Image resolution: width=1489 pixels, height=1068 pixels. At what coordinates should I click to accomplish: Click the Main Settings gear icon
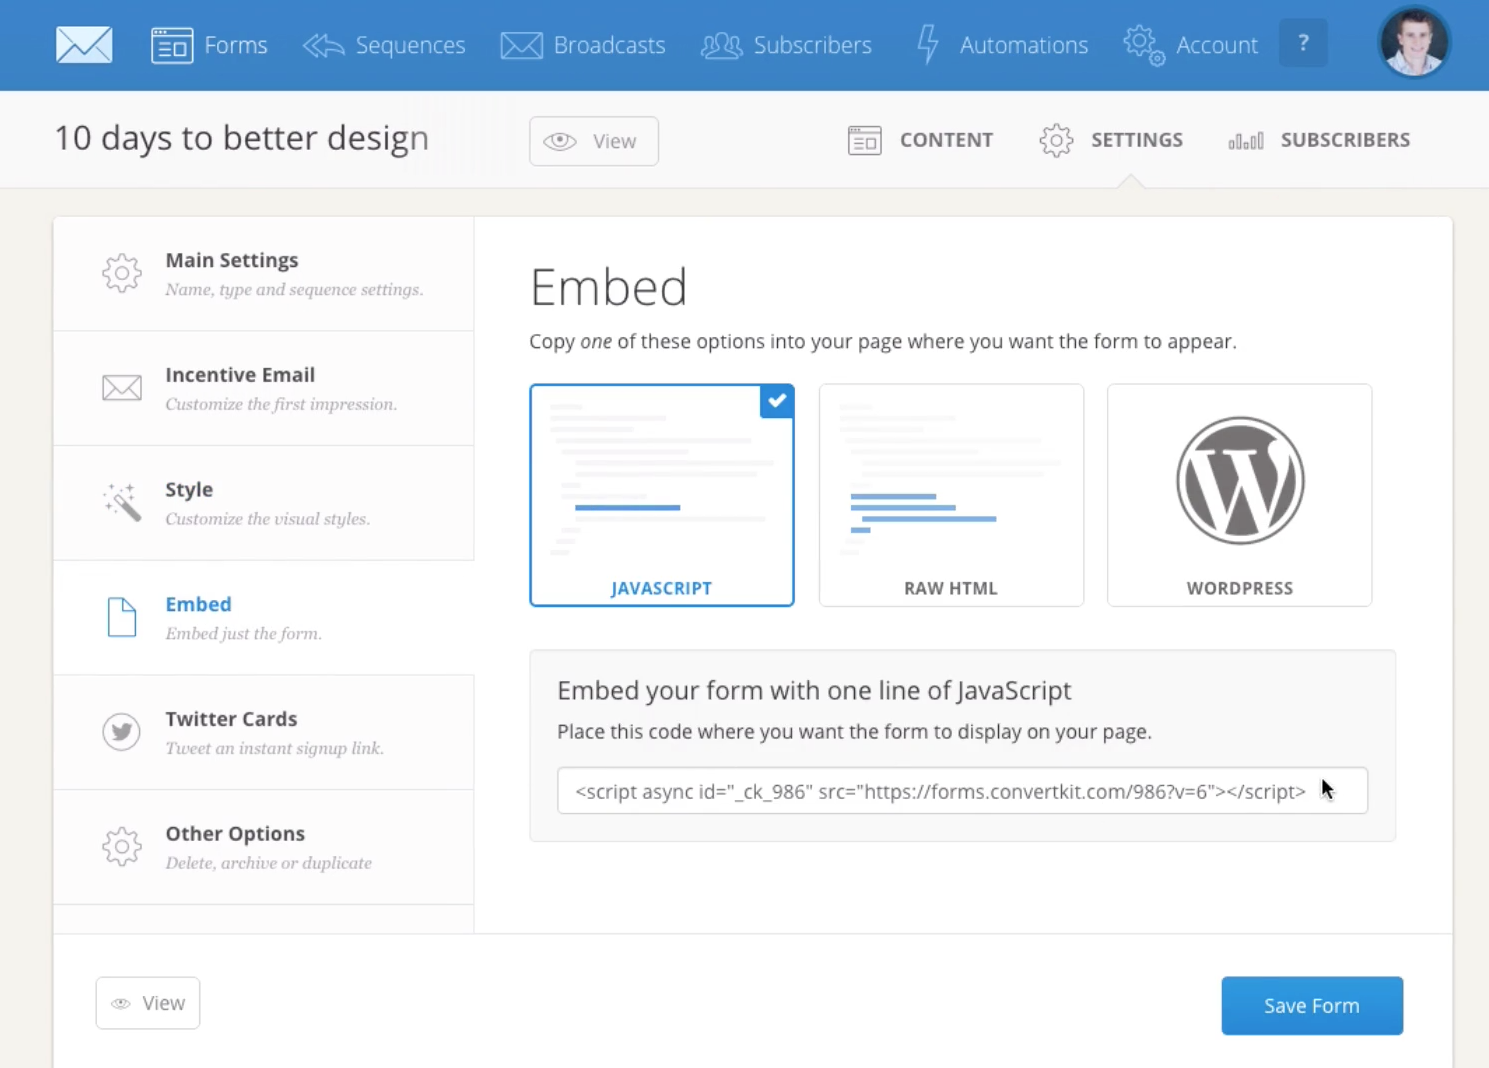(x=122, y=273)
